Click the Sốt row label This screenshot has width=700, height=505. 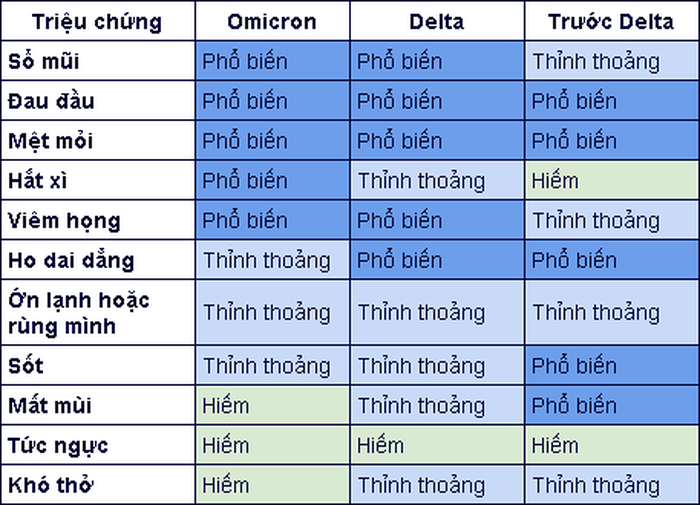[26, 365]
